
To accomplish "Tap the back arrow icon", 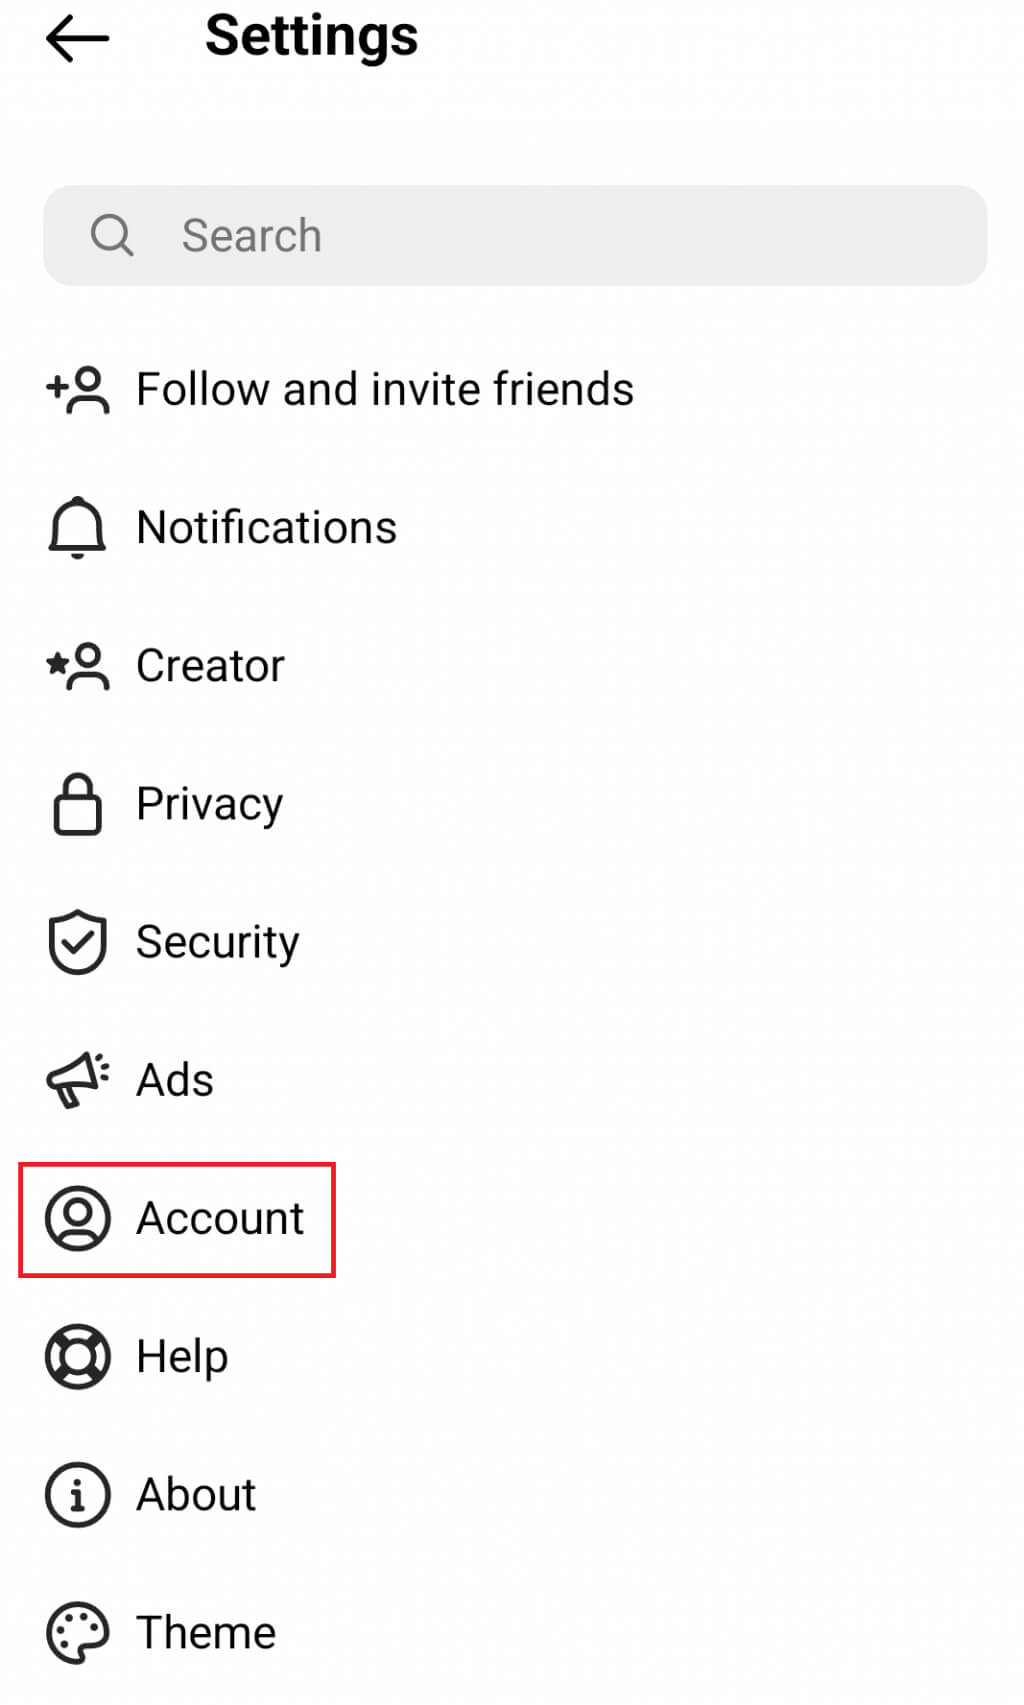I will 77,39.
